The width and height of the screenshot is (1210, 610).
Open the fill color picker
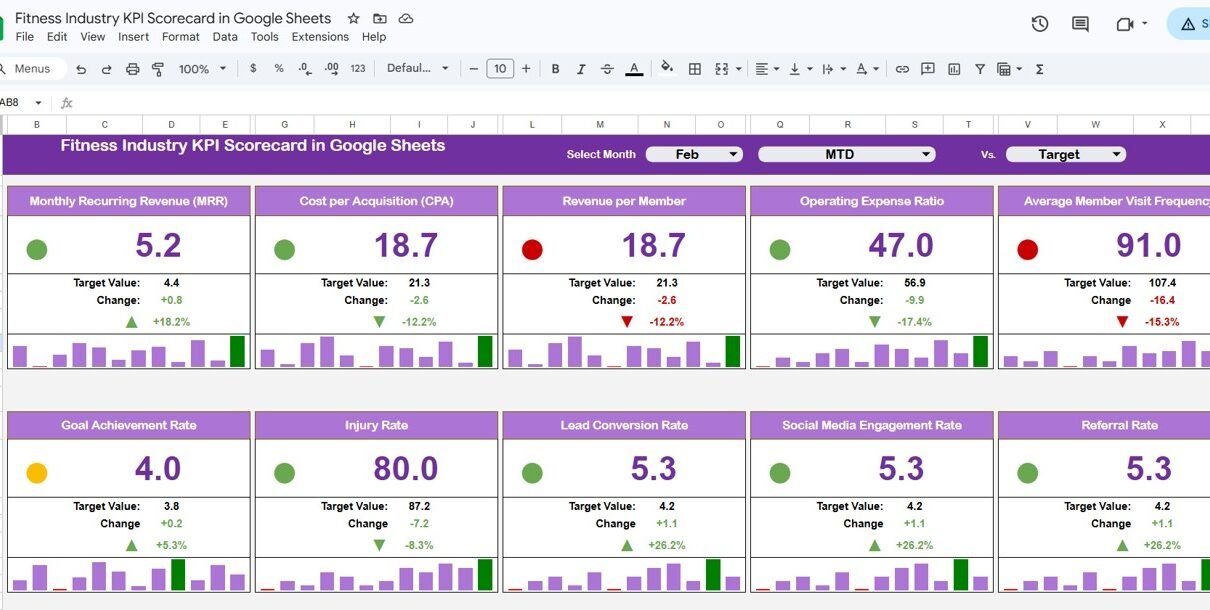(667, 69)
